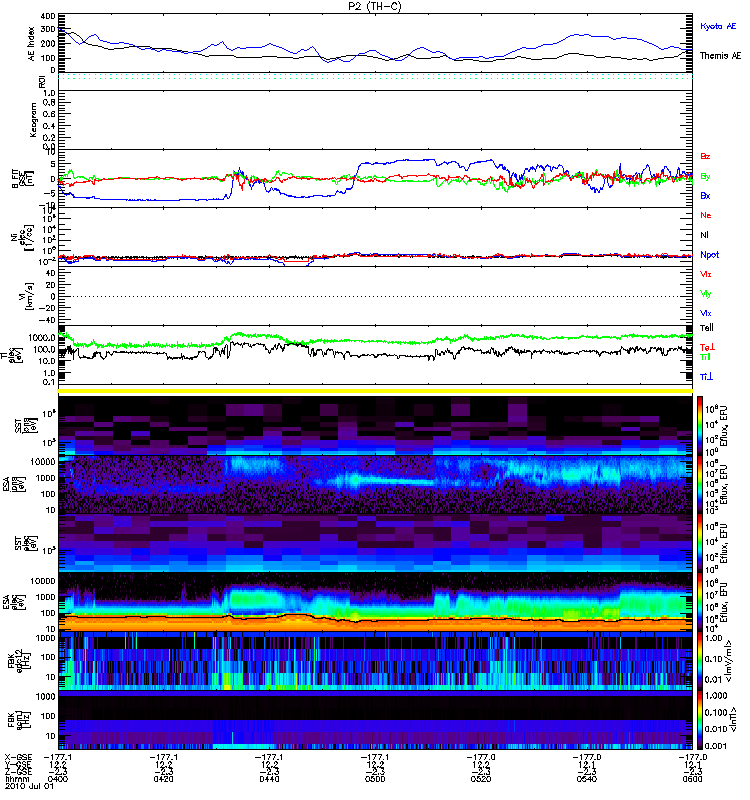Click the "0500" time tick label
Viewport: 750px width, 800px height.
click(x=375, y=779)
